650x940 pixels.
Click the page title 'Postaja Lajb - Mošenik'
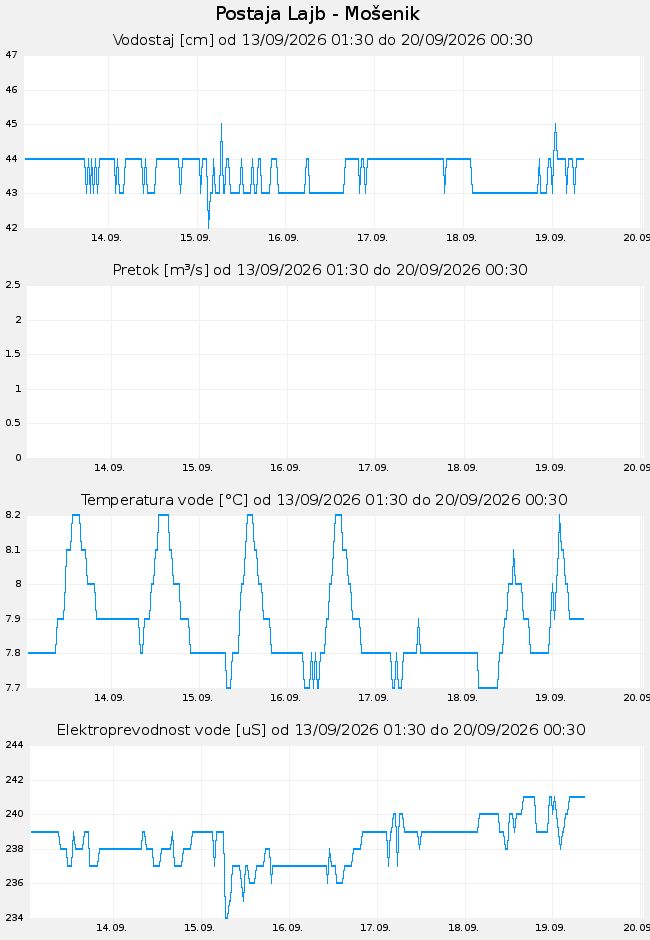pos(317,13)
